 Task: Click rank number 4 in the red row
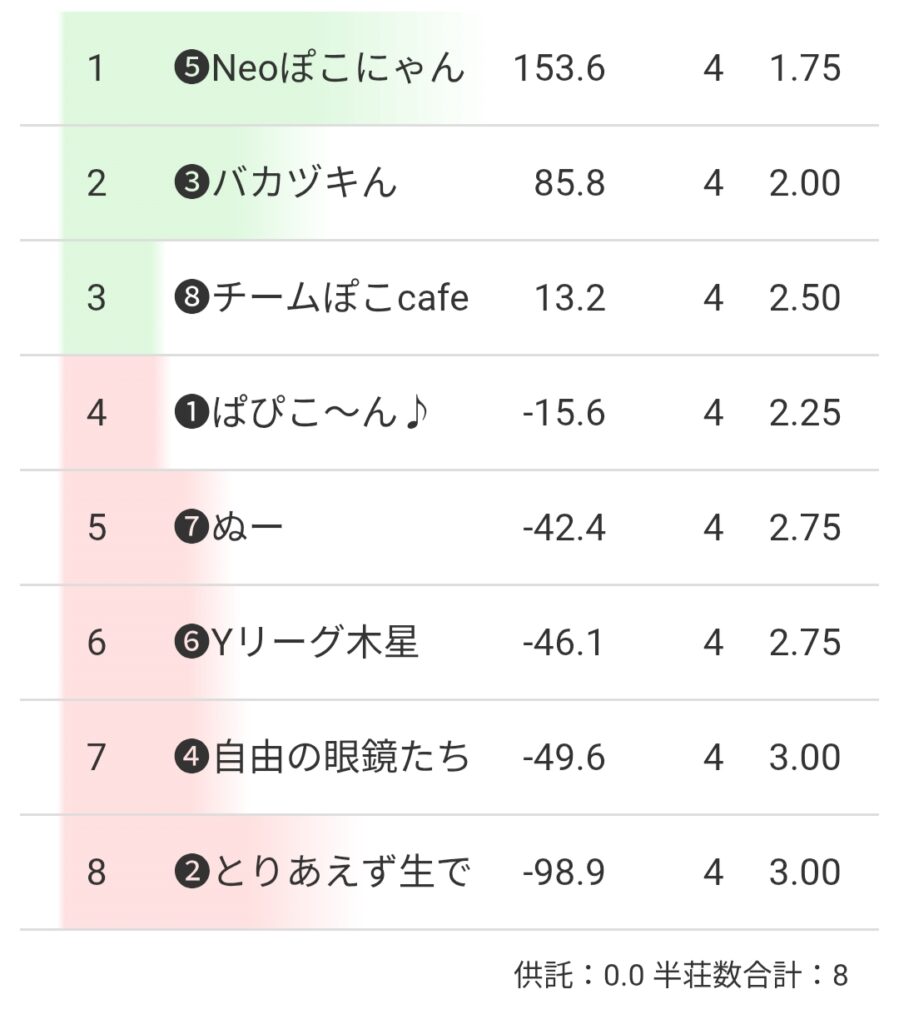click(96, 414)
